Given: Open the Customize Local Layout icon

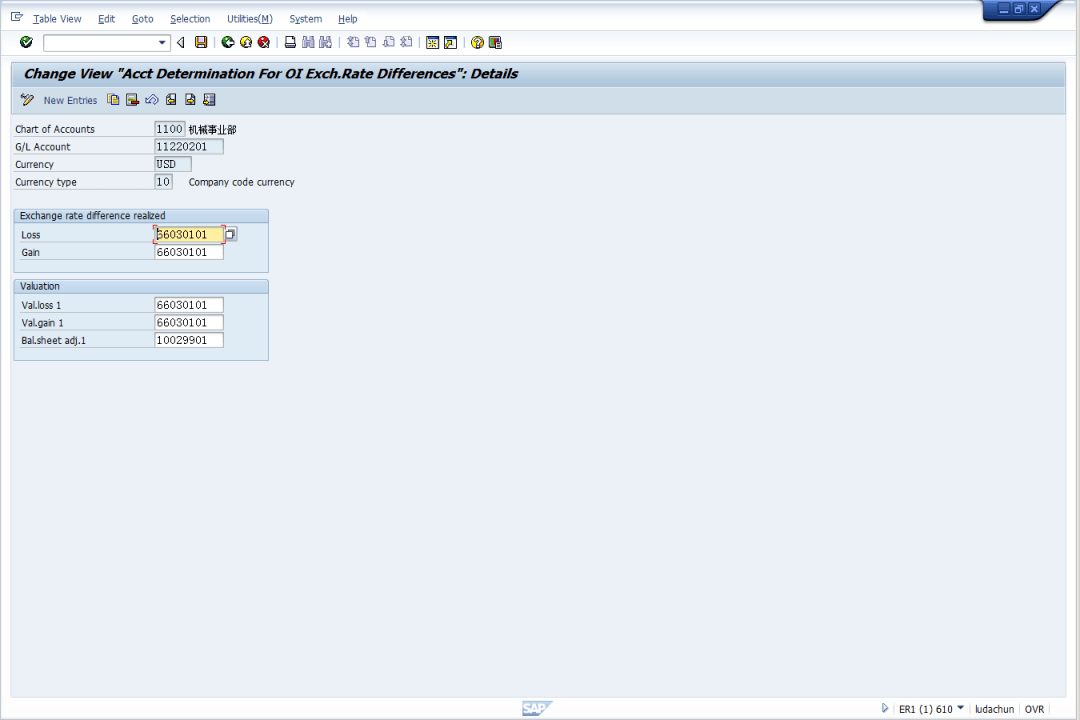Looking at the screenshot, I should click(495, 42).
